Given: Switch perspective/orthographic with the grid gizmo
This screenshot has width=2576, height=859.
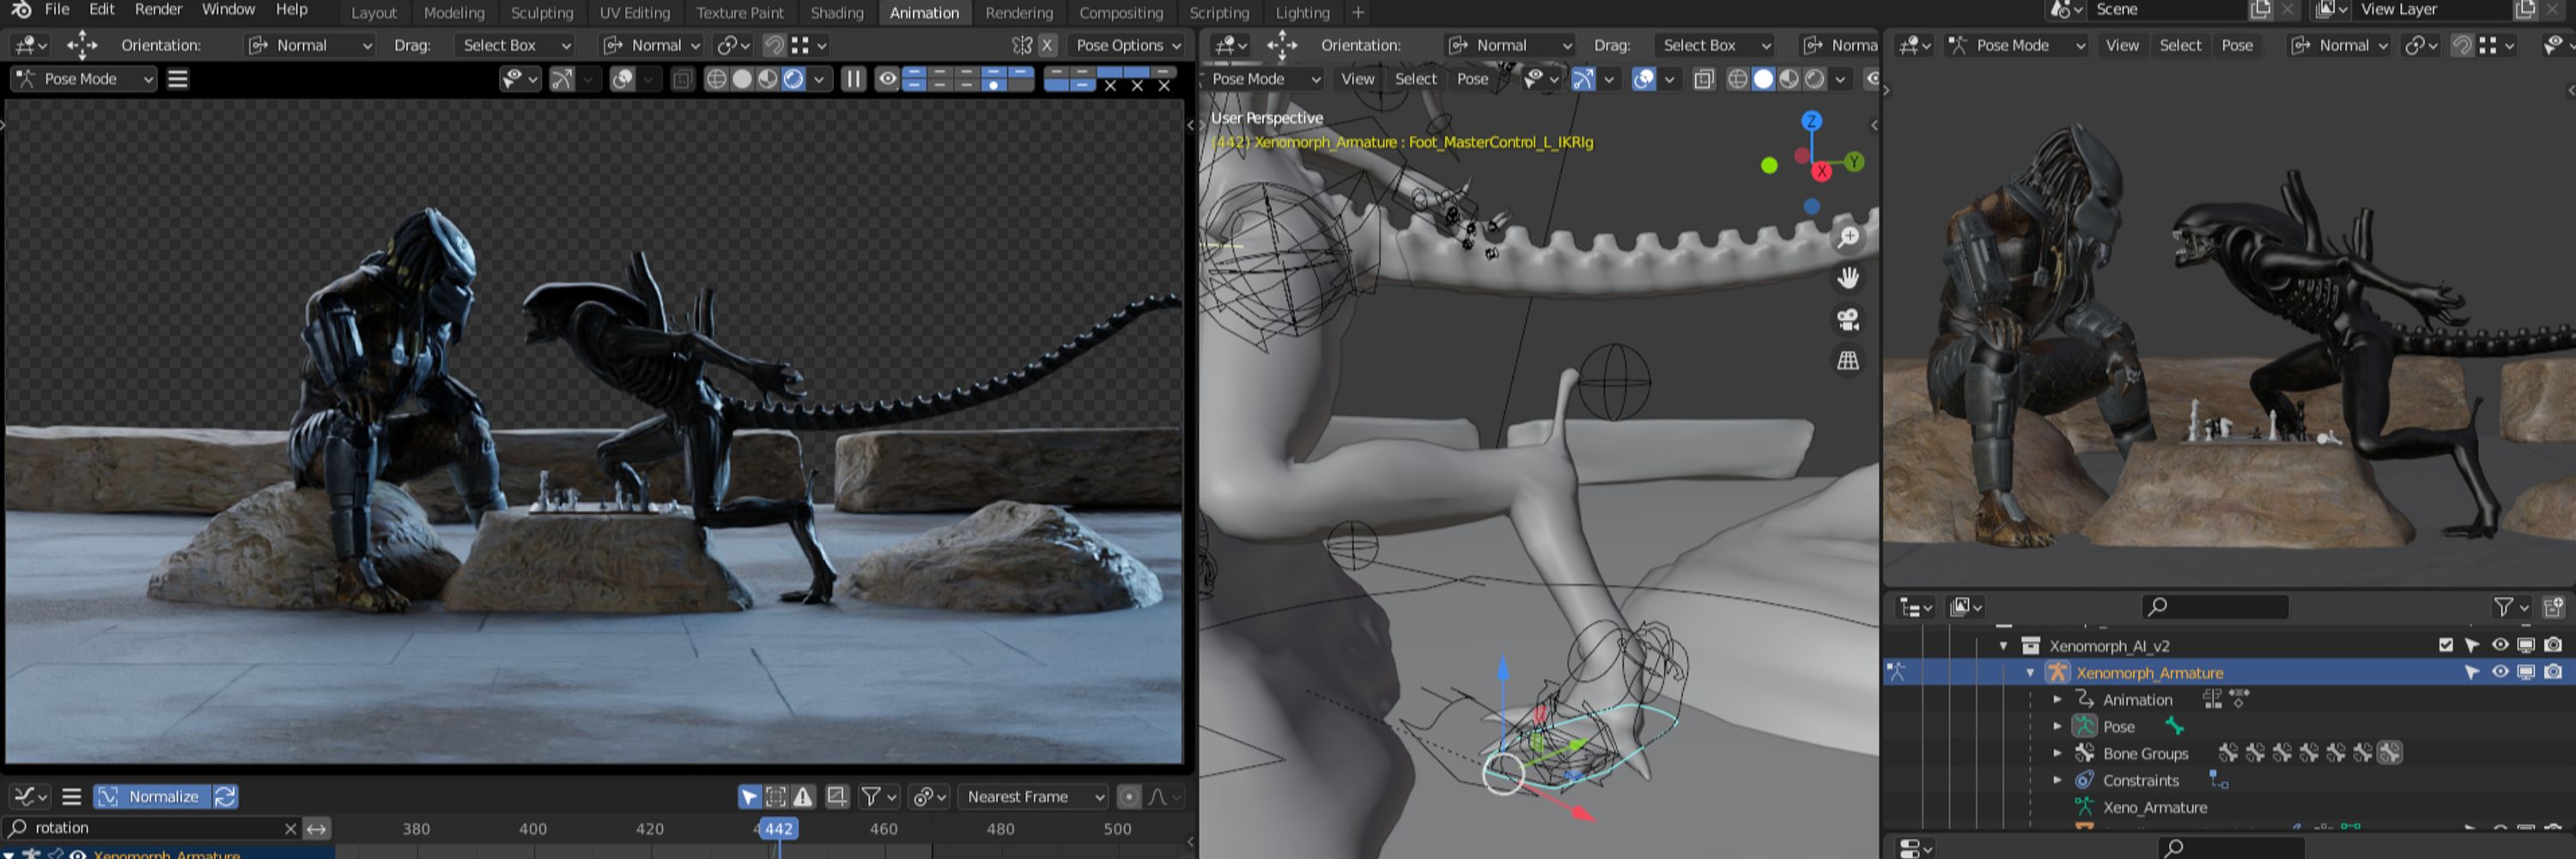Looking at the screenshot, I should (x=1848, y=360).
